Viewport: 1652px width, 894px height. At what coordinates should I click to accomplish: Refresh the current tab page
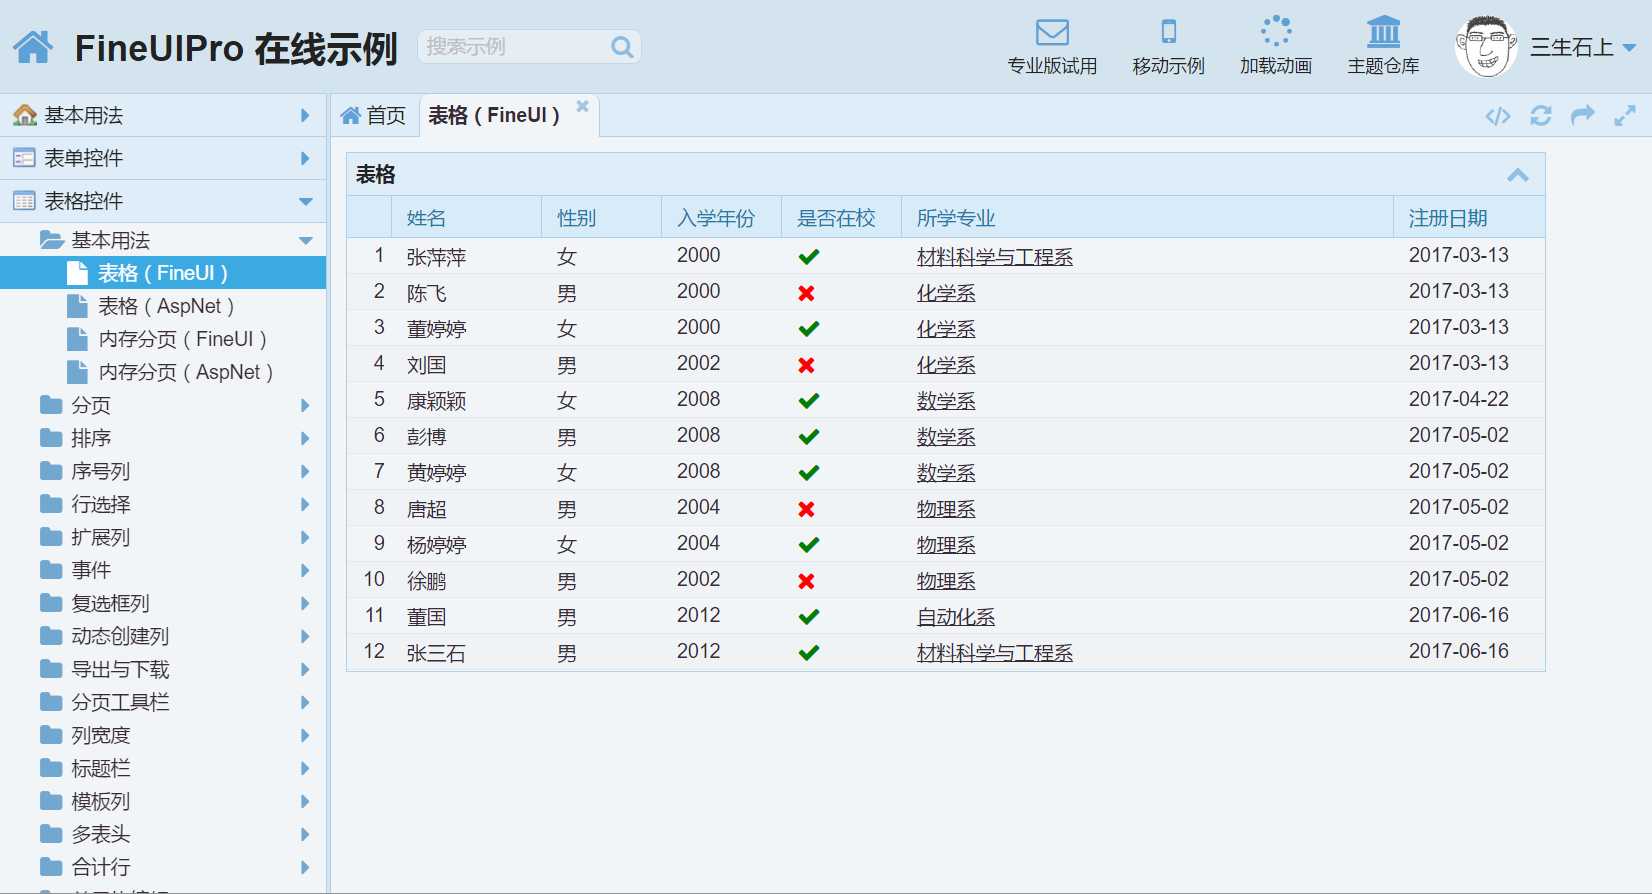(x=1541, y=116)
